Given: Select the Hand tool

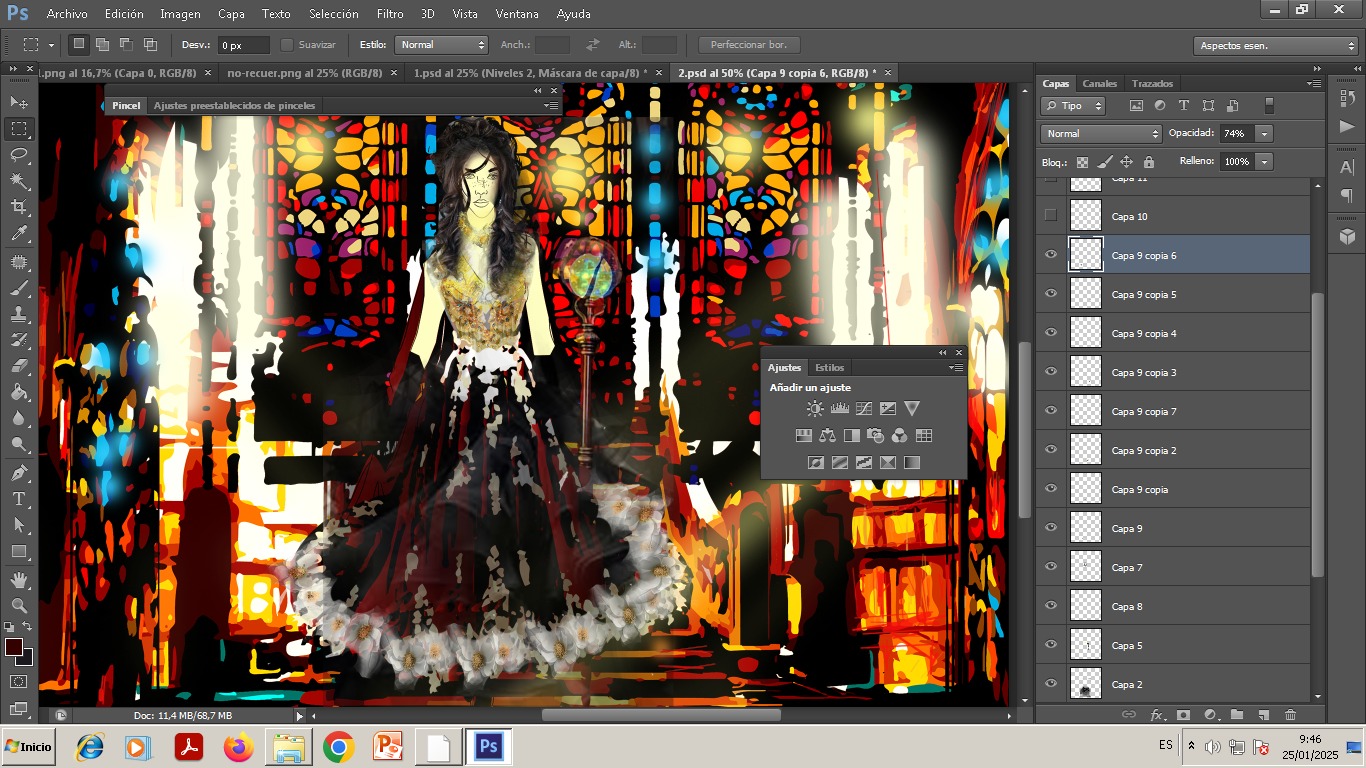Looking at the screenshot, I should click(x=19, y=579).
